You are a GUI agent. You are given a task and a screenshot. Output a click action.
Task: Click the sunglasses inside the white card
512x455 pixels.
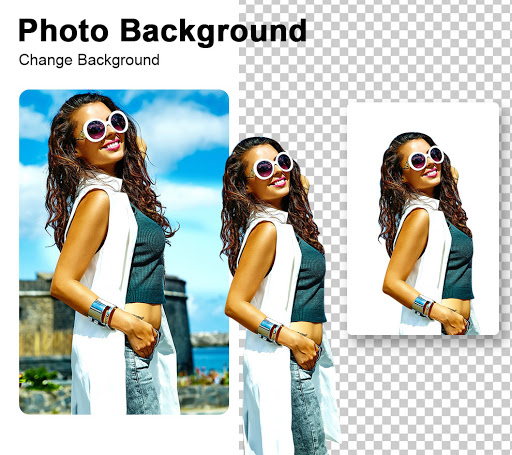(x=426, y=158)
